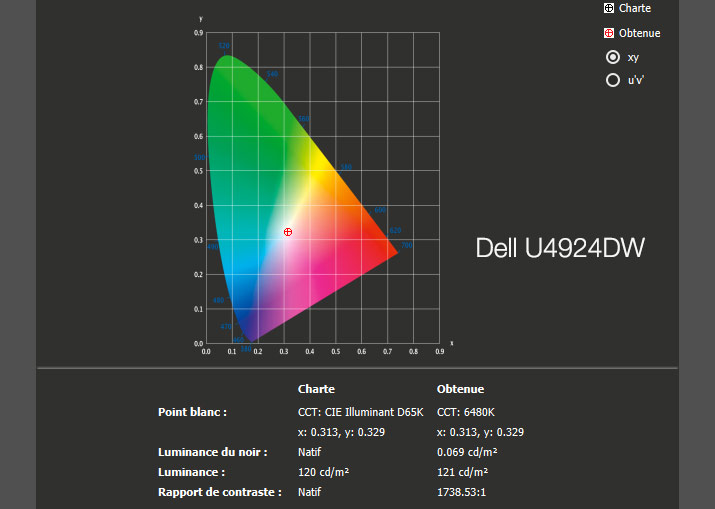
Task: Click the red Obtenue legend target icon
Action: pyautogui.click(x=609, y=33)
